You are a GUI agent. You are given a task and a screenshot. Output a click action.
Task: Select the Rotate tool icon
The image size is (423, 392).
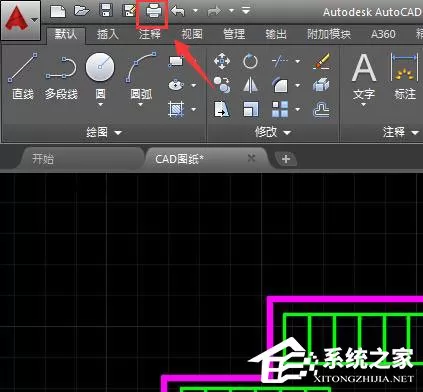click(x=250, y=61)
